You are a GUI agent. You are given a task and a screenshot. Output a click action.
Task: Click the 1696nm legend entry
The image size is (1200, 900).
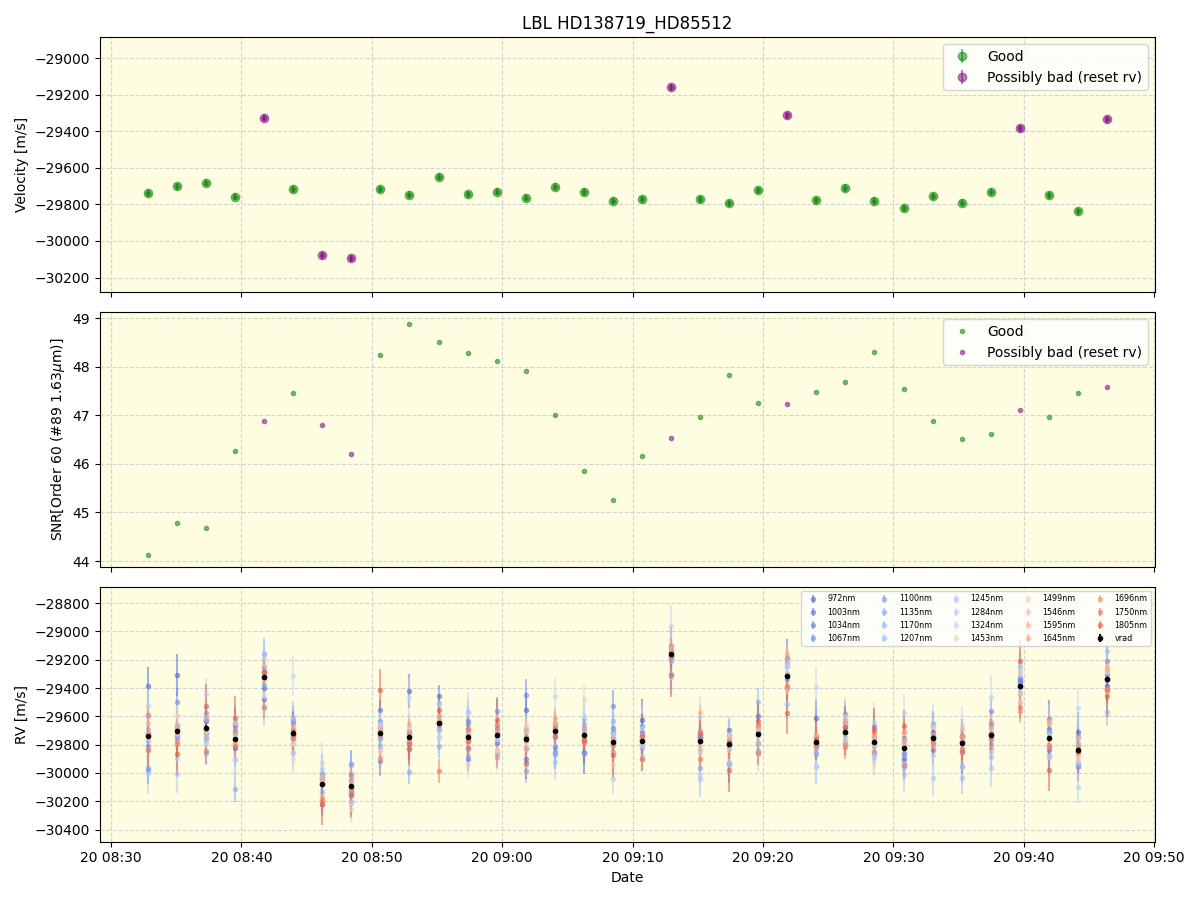pyautogui.click(x=1121, y=598)
